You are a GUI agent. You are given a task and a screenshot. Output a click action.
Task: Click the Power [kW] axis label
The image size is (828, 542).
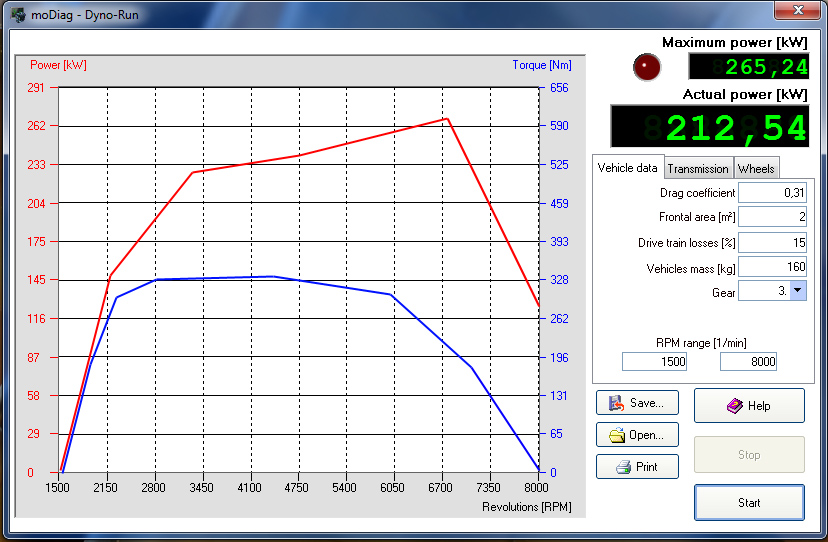[58, 65]
